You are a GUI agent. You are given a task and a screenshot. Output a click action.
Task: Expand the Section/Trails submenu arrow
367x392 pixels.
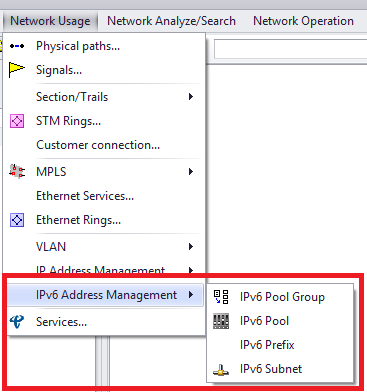coord(191,97)
